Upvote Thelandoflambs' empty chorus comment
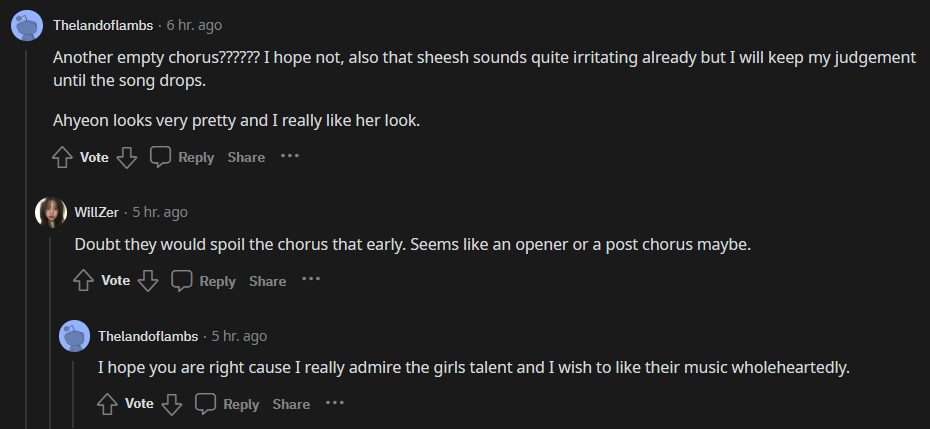The image size is (930, 429). tap(62, 157)
